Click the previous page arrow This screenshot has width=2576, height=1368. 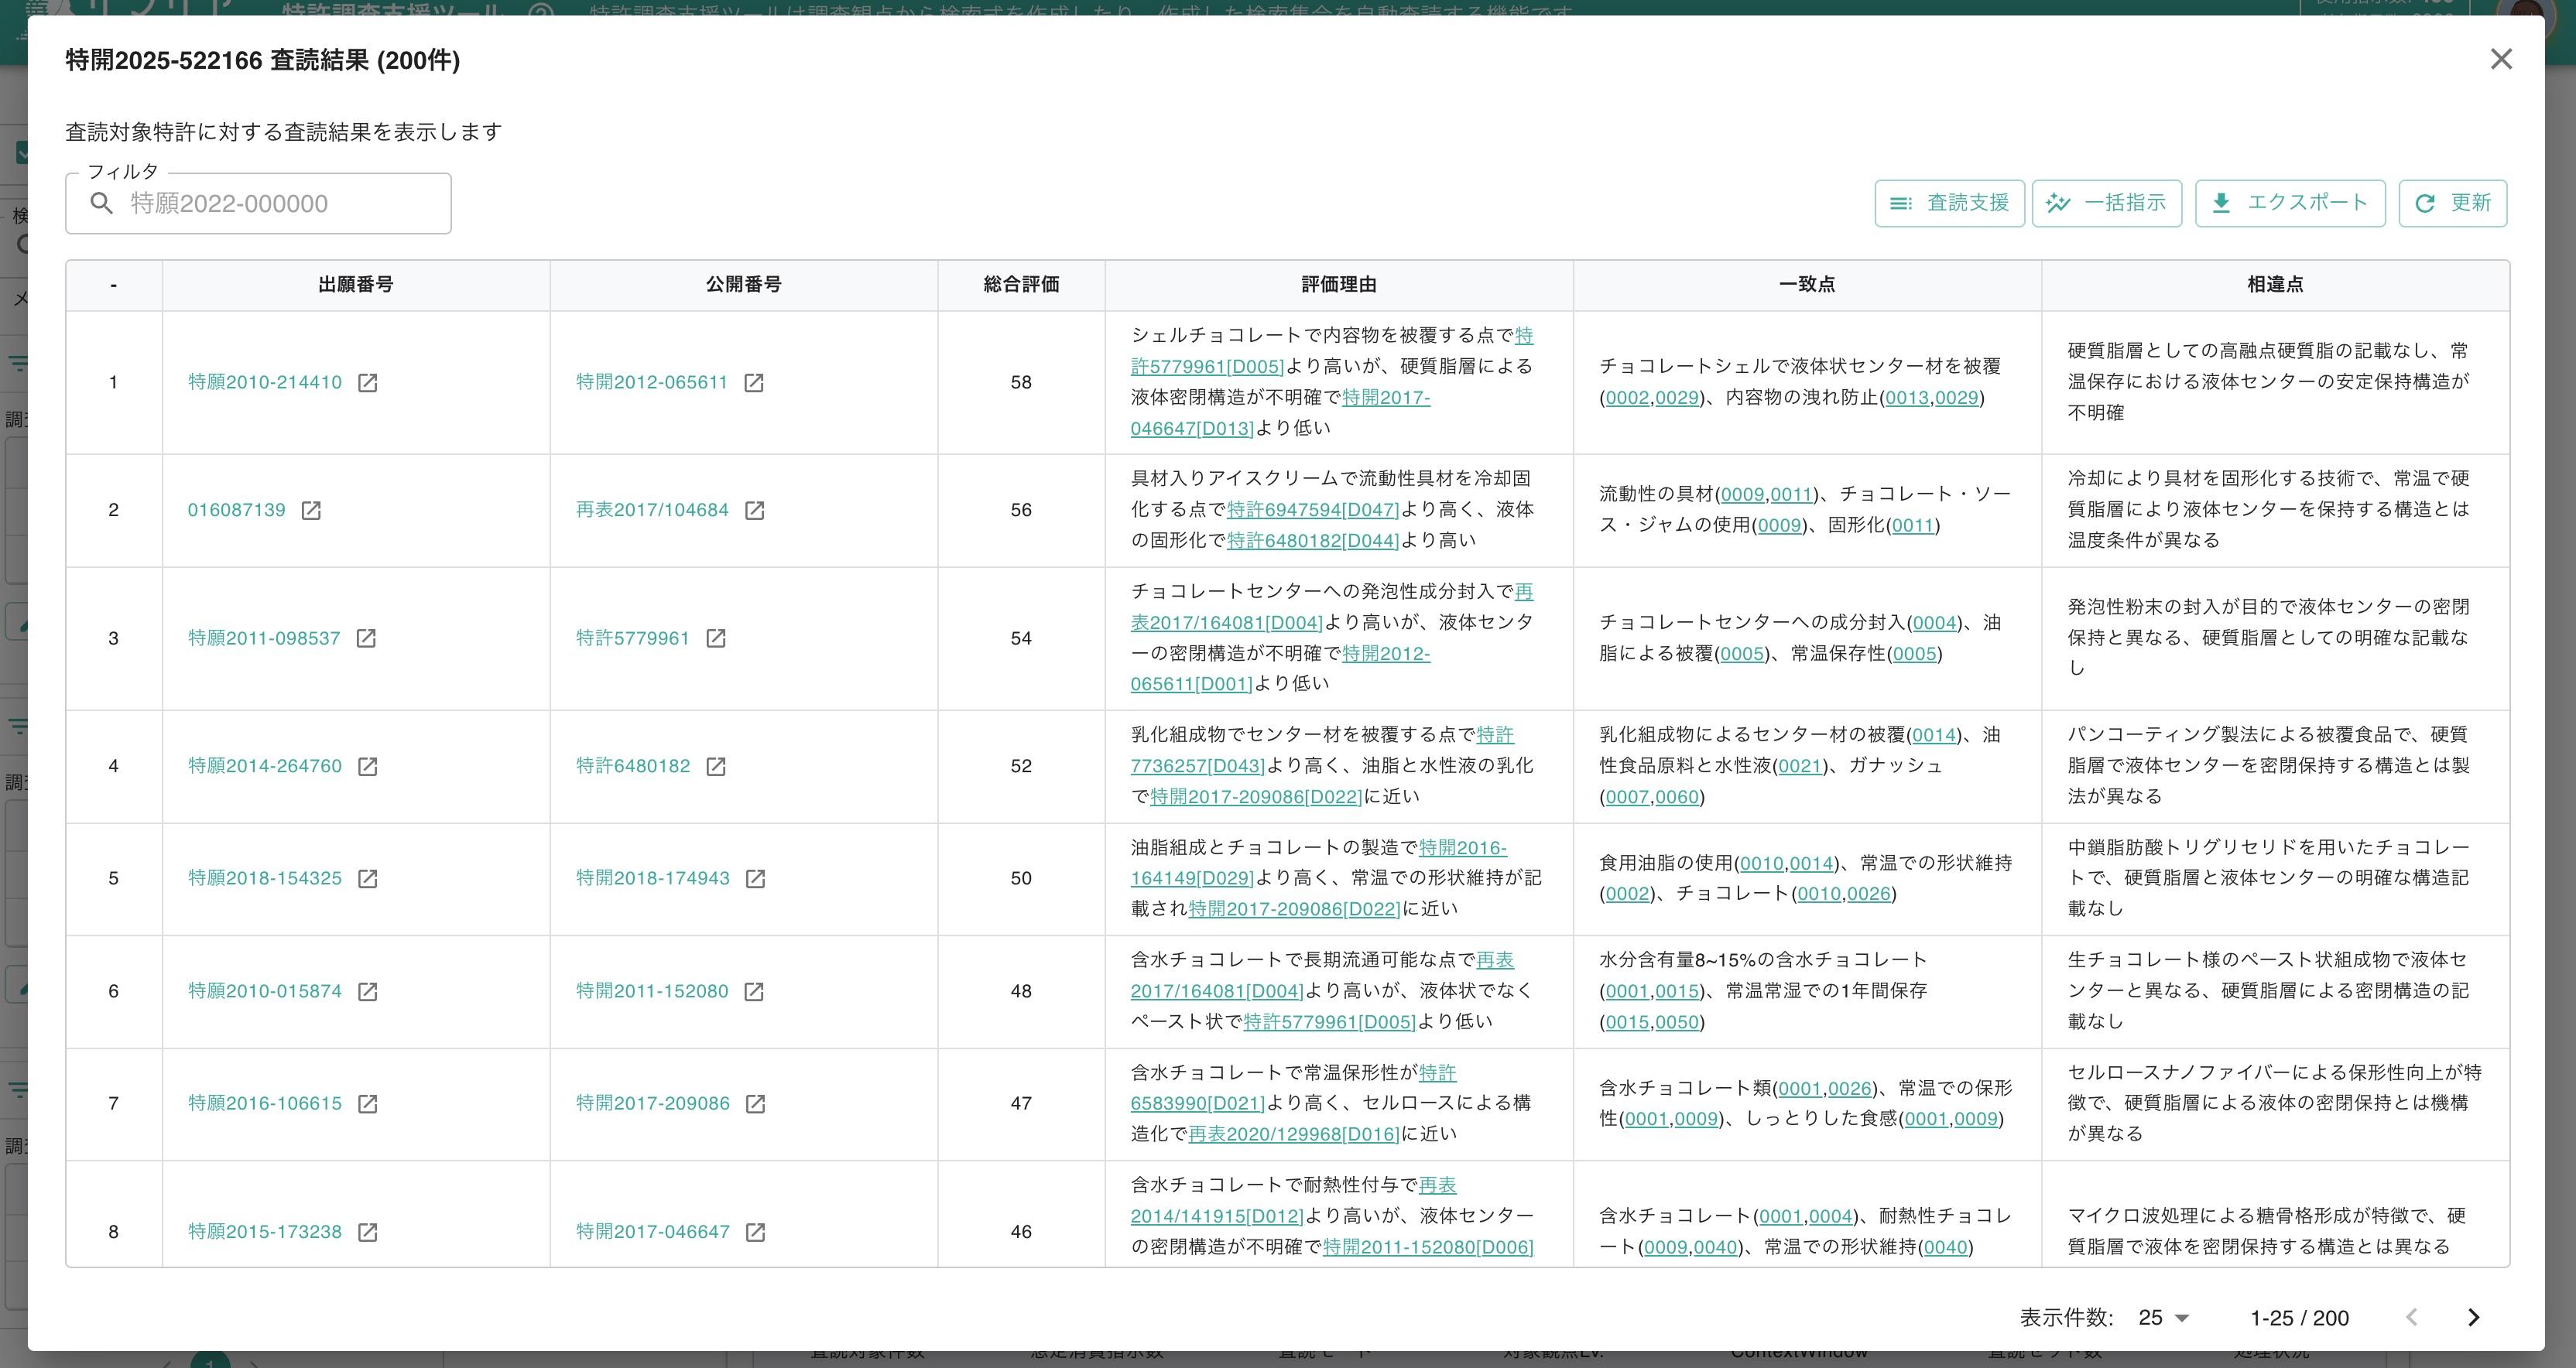tap(2411, 1317)
